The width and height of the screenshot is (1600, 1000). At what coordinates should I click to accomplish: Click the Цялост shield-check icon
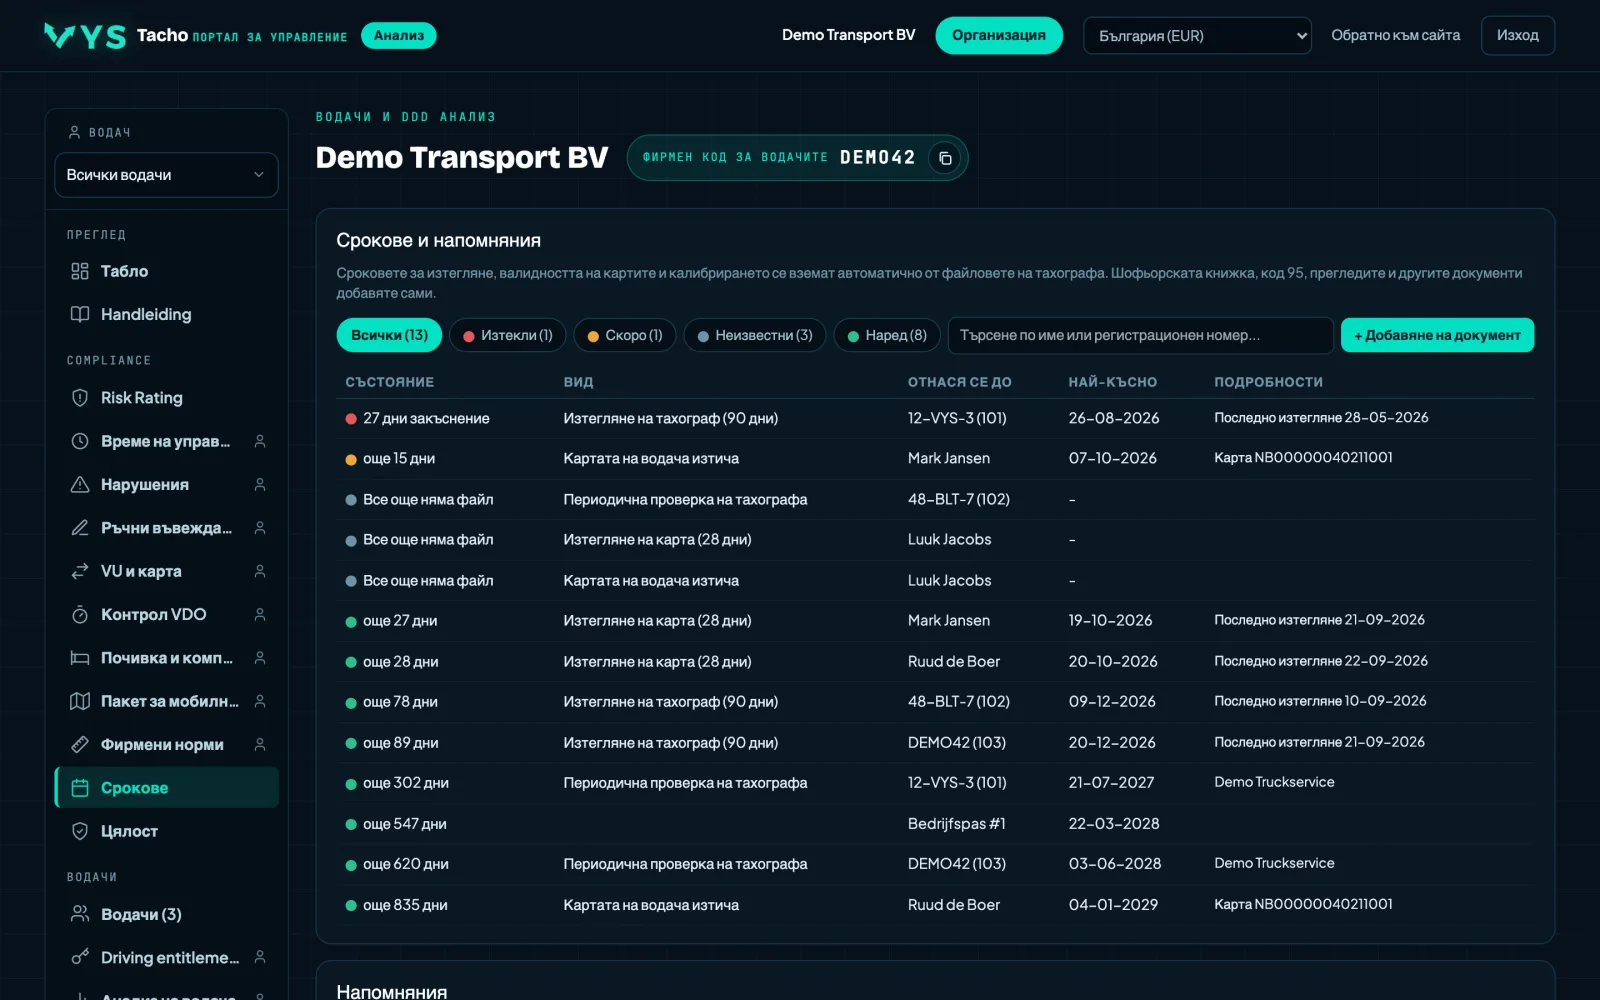point(80,831)
